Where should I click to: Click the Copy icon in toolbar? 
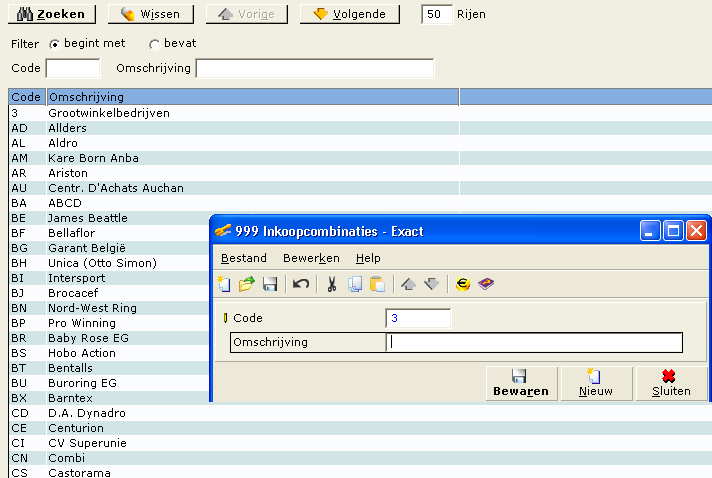[355, 284]
